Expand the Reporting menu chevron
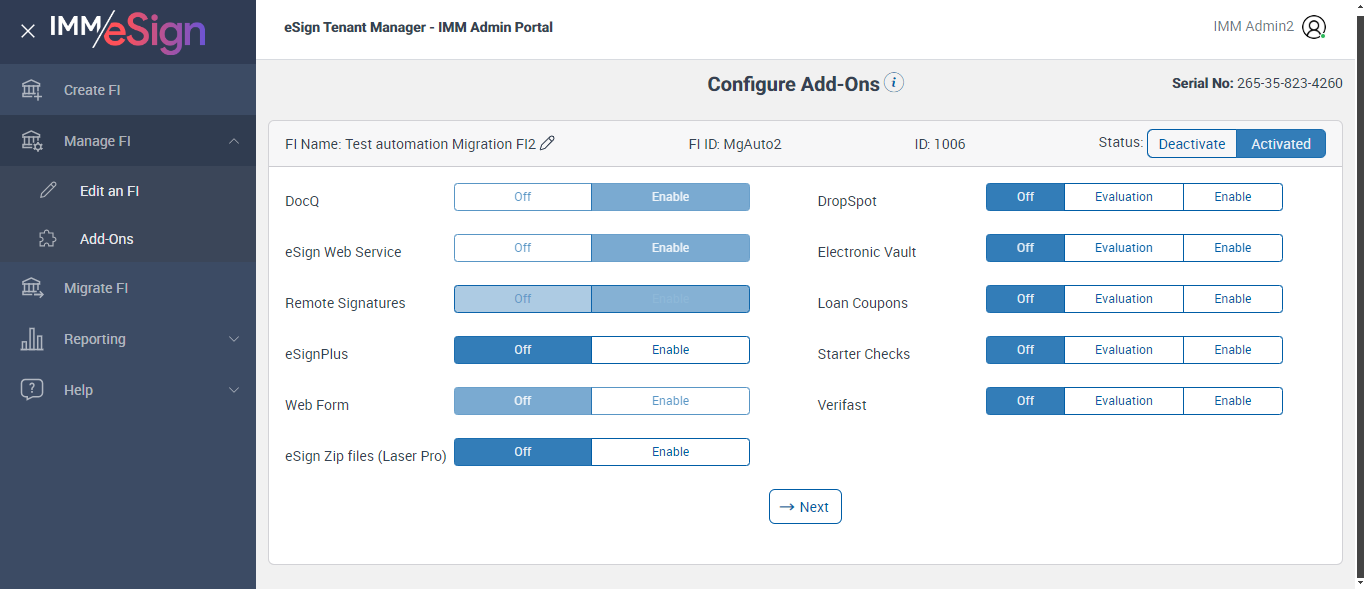This screenshot has width=1366, height=589. click(234, 339)
